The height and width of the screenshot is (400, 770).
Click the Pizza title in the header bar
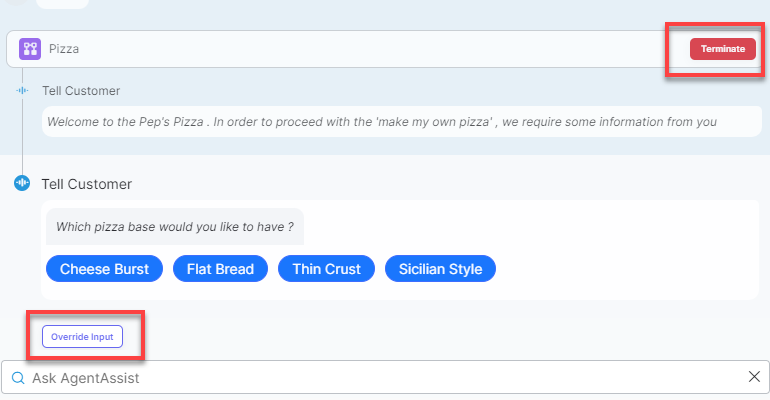click(64, 48)
